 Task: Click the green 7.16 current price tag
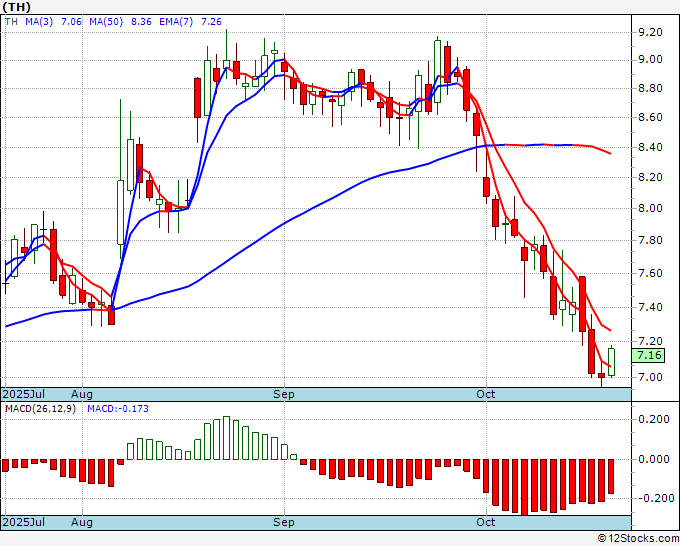pos(648,356)
